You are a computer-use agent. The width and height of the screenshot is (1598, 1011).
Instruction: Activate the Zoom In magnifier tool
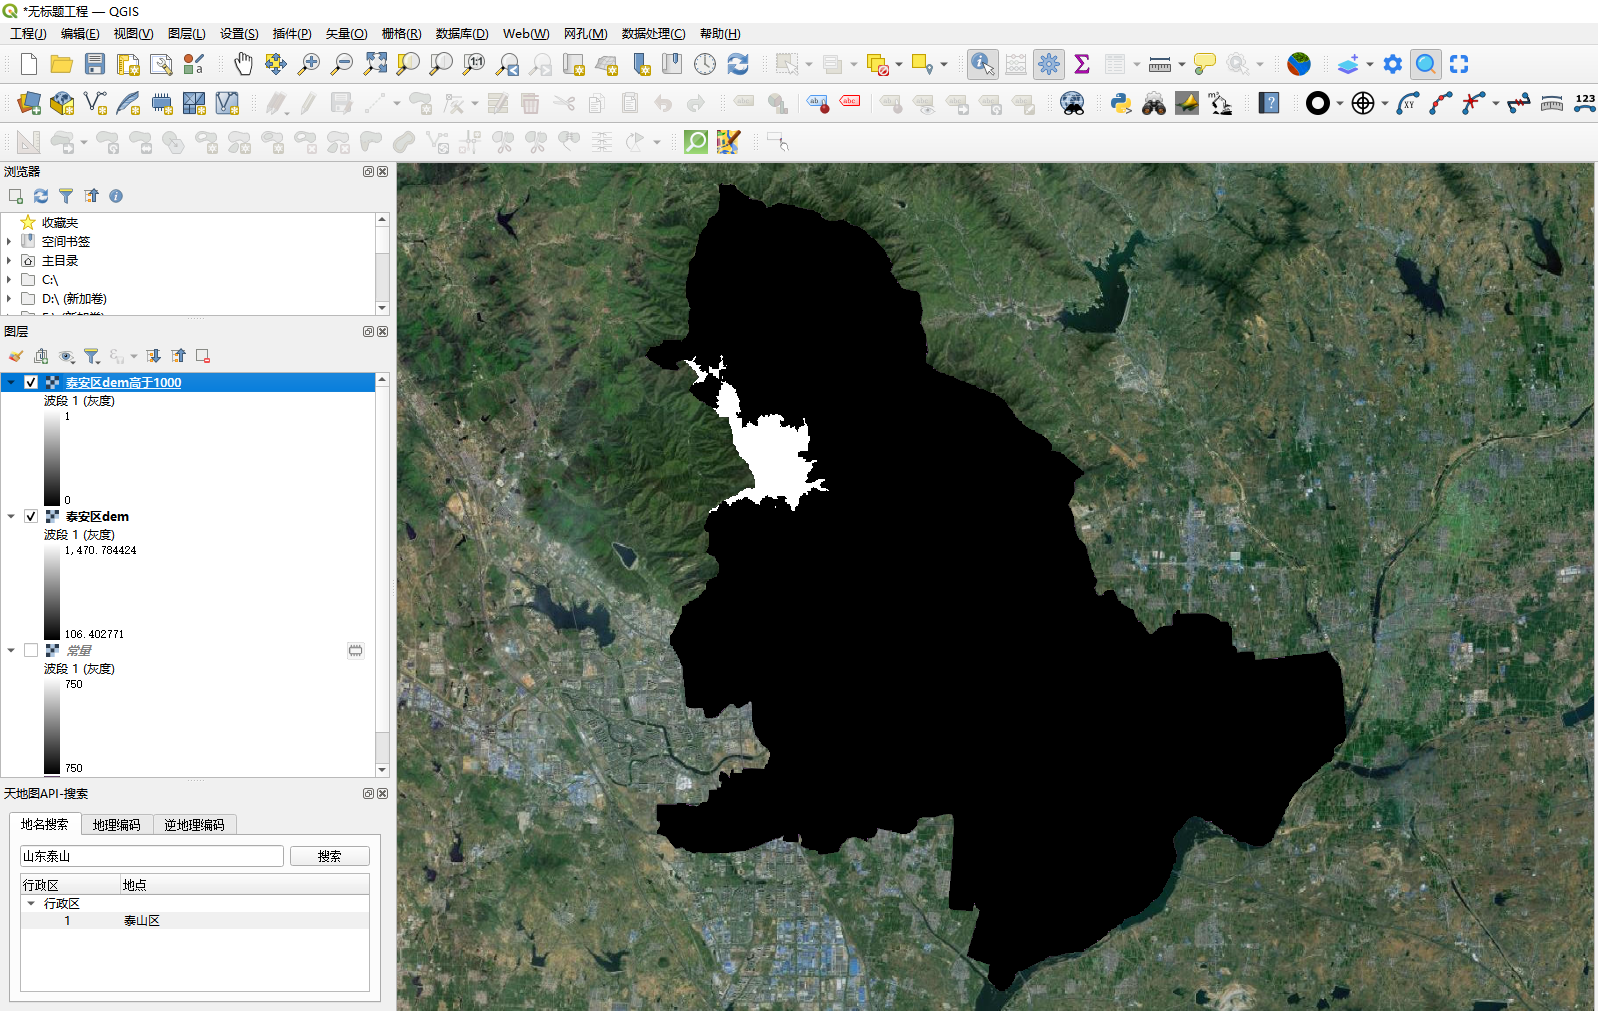tap(309, 64)
